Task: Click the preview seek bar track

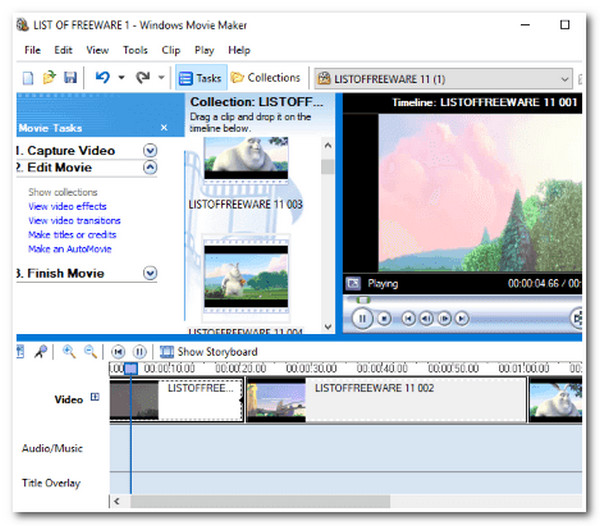Action: 463,300
